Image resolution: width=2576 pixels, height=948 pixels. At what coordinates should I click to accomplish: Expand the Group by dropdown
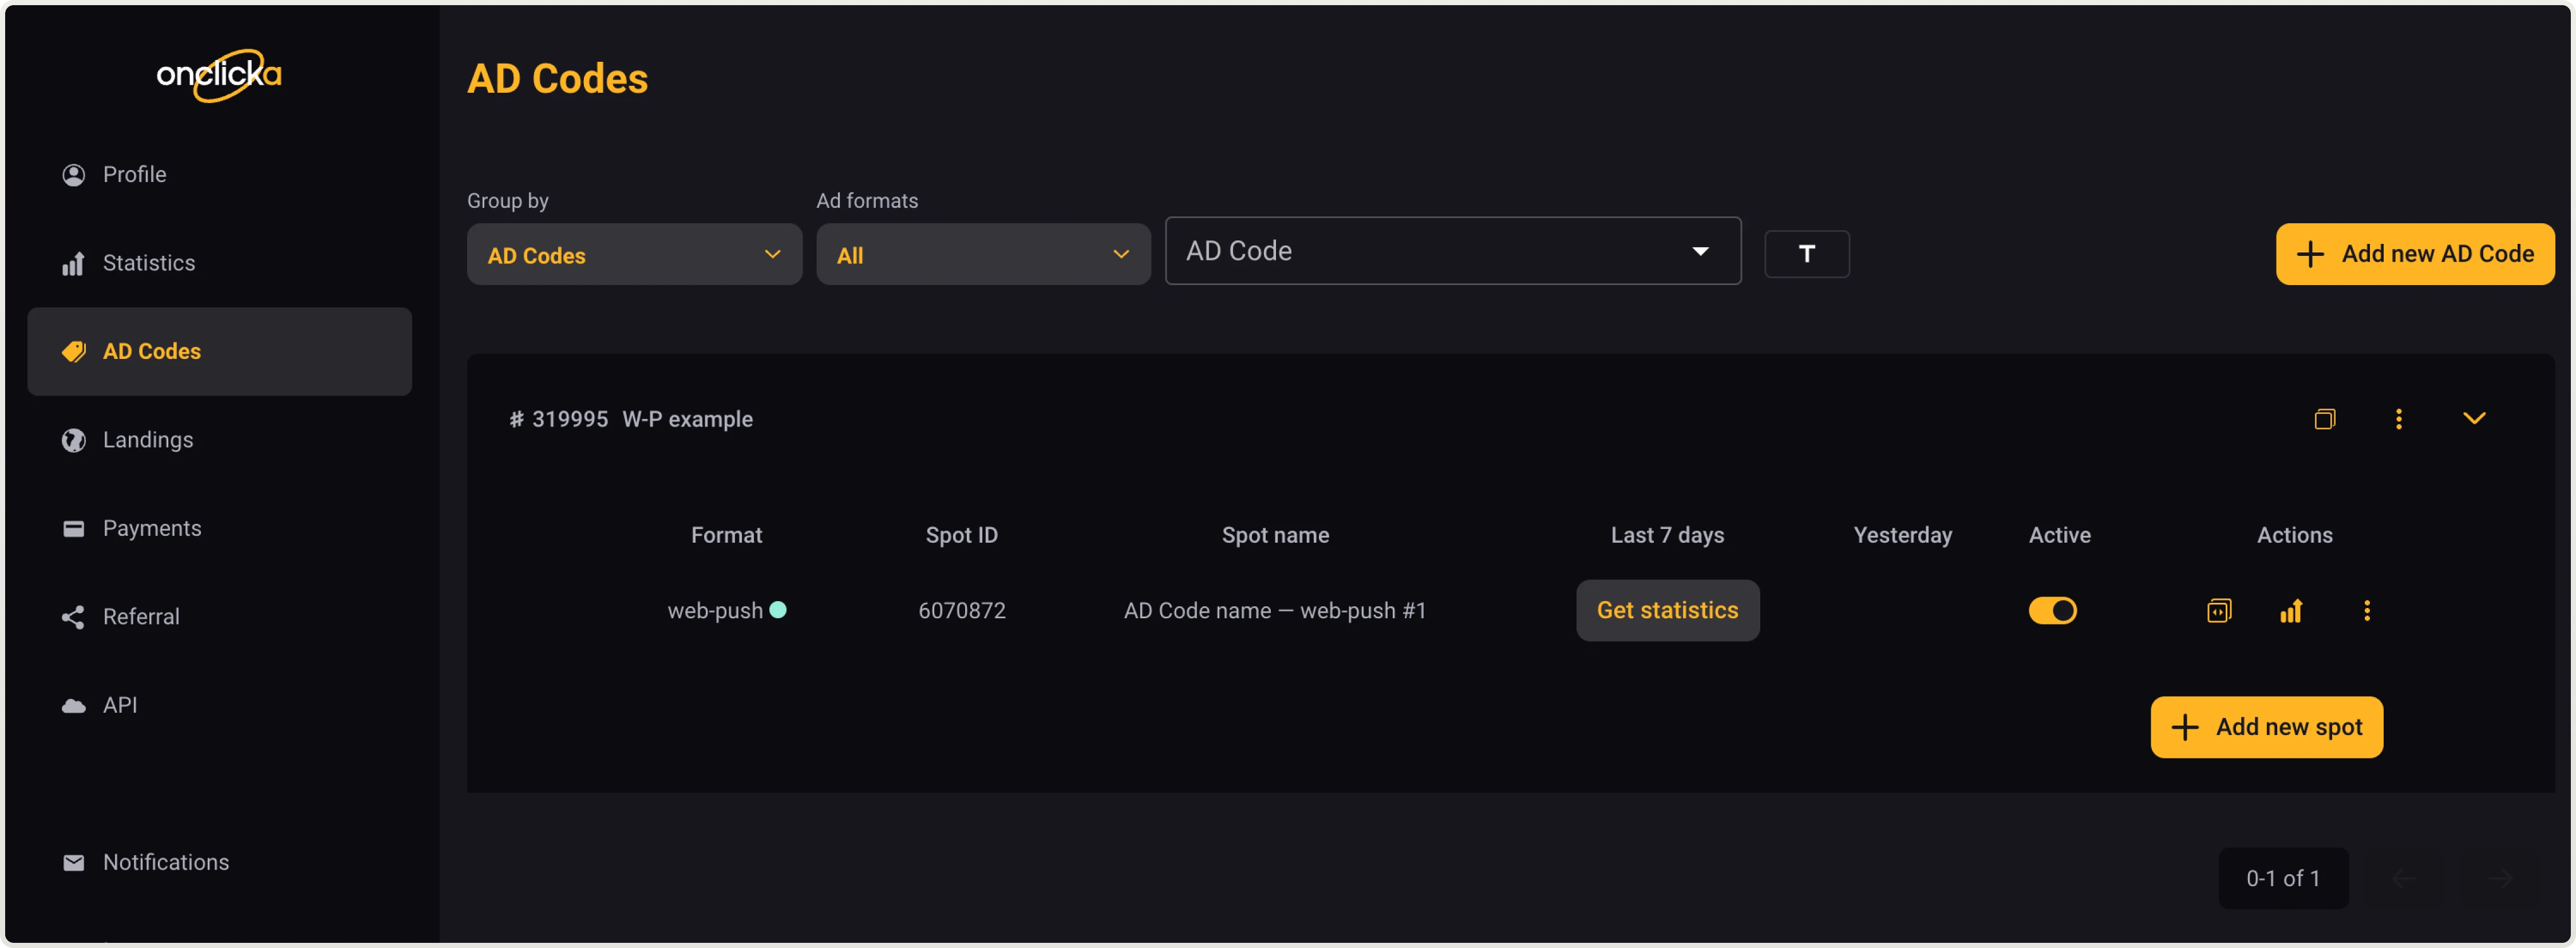tap(633, 254)
